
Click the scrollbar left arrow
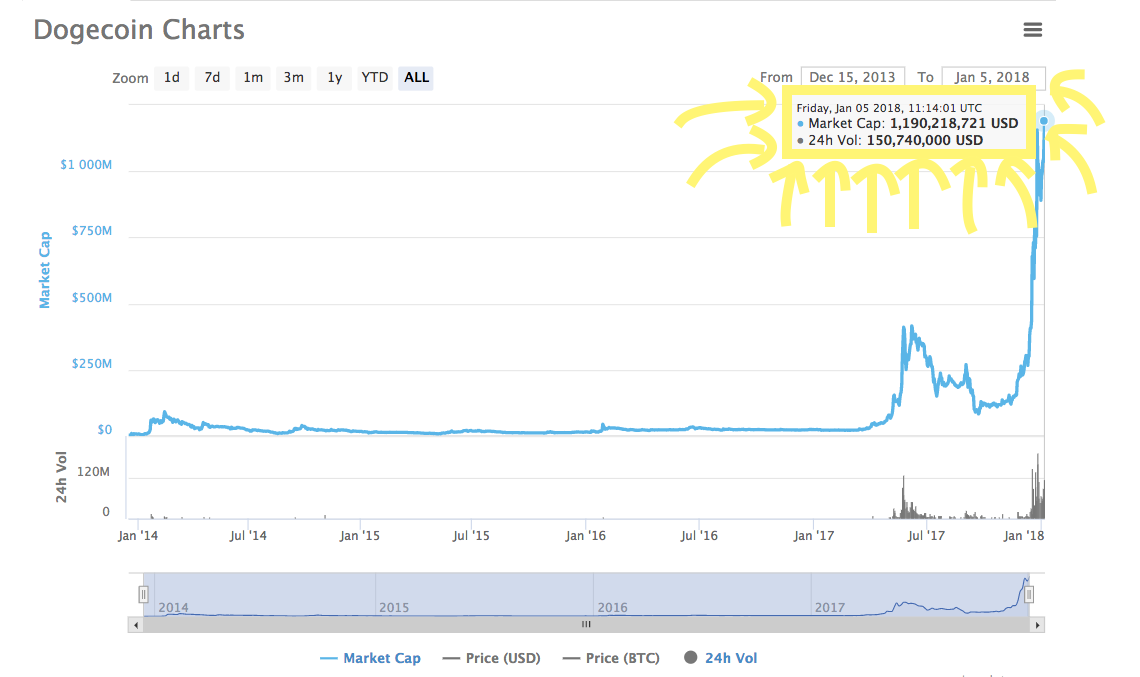pyautogui.click(x=135, y=624)
